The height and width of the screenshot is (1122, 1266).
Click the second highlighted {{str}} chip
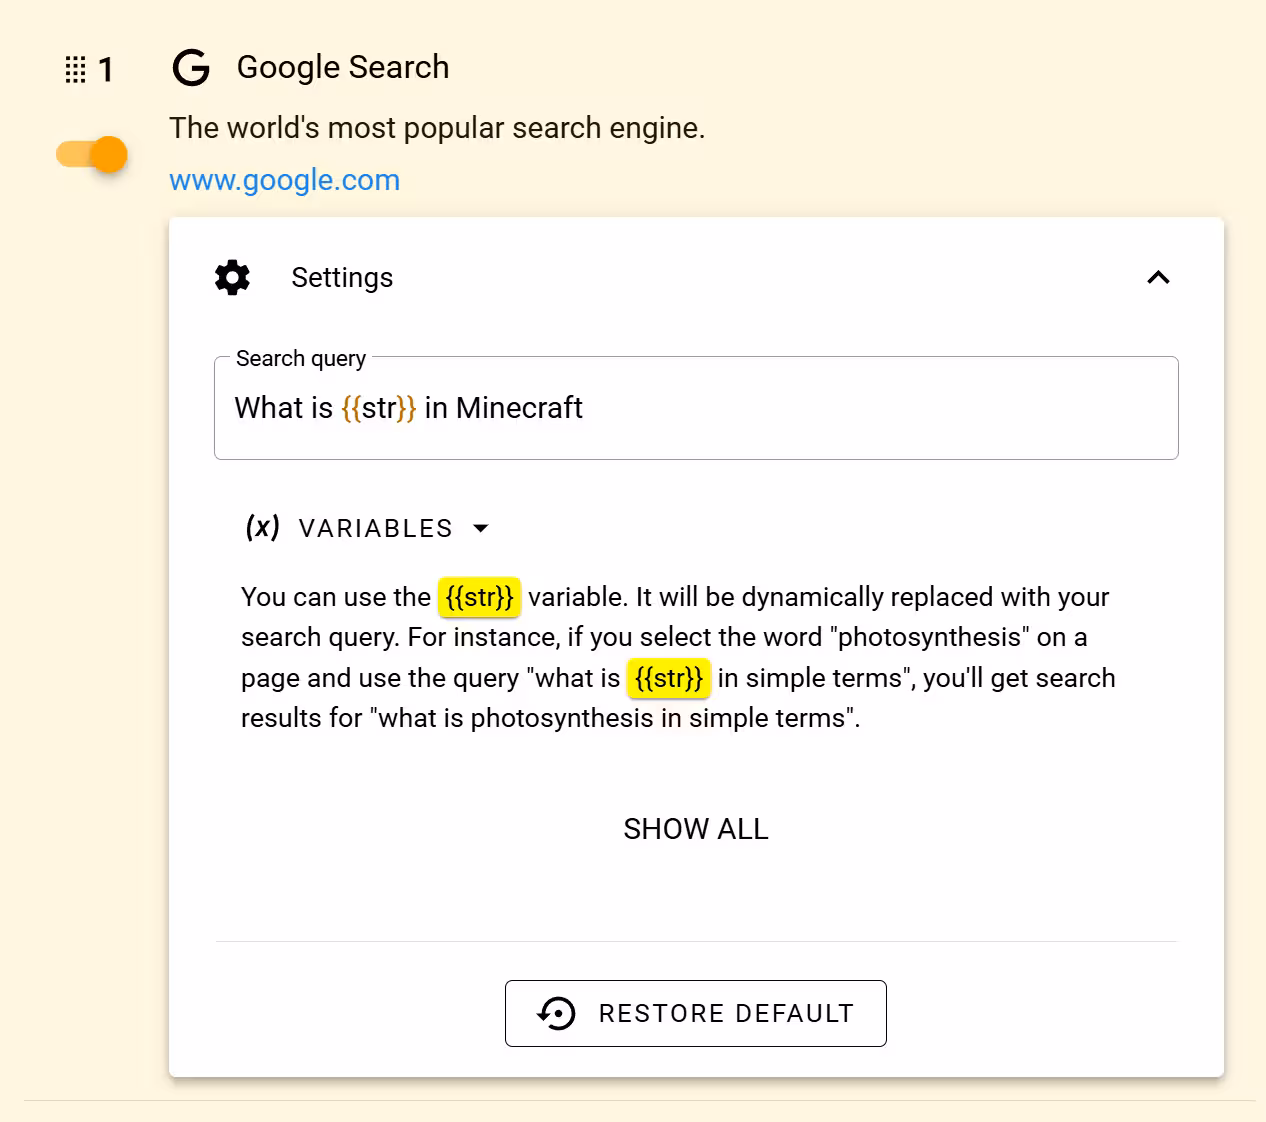(668, 678)
